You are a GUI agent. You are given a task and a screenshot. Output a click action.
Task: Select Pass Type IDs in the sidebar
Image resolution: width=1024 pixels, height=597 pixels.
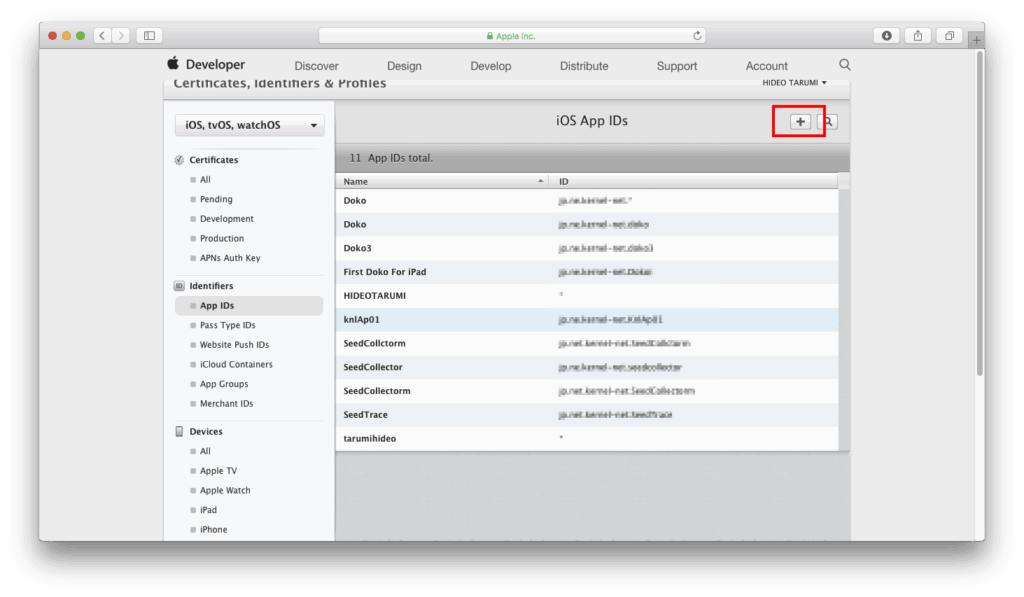click(227, 325)
